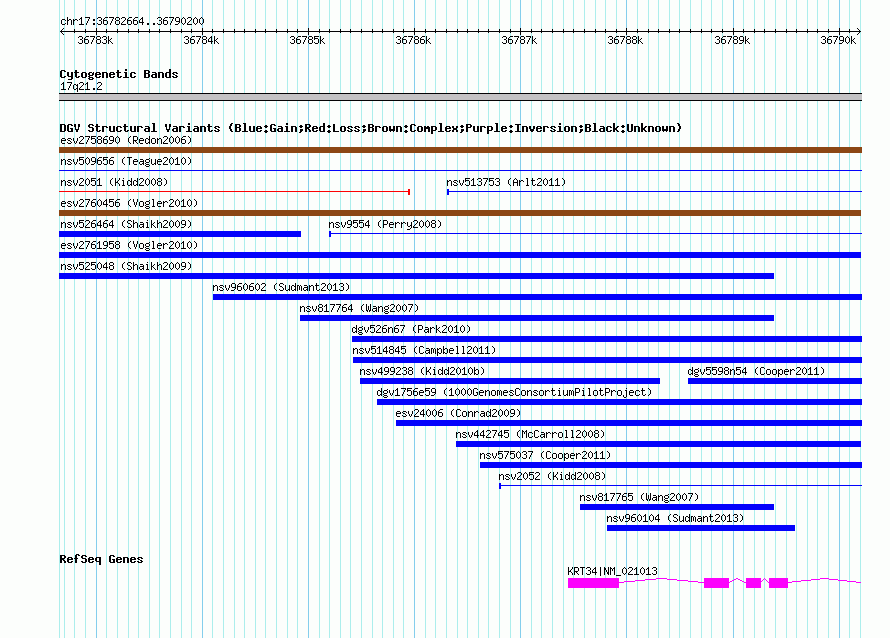The height and width of the screenshot is (638, 890).
Task: Click the 36789k ruler label
Action: pyautogui.click(x=732, y=40)
